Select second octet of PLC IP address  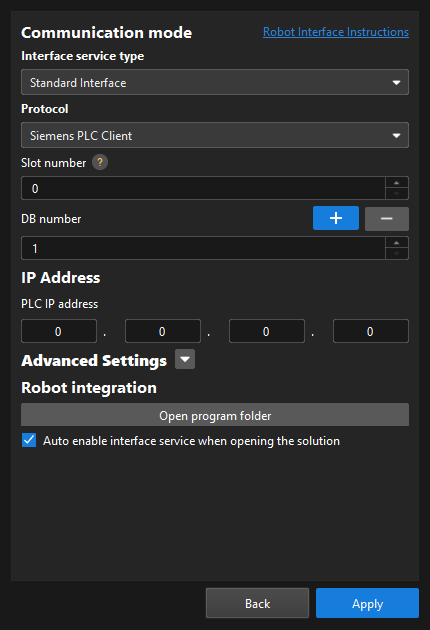(x=163, y=331)
